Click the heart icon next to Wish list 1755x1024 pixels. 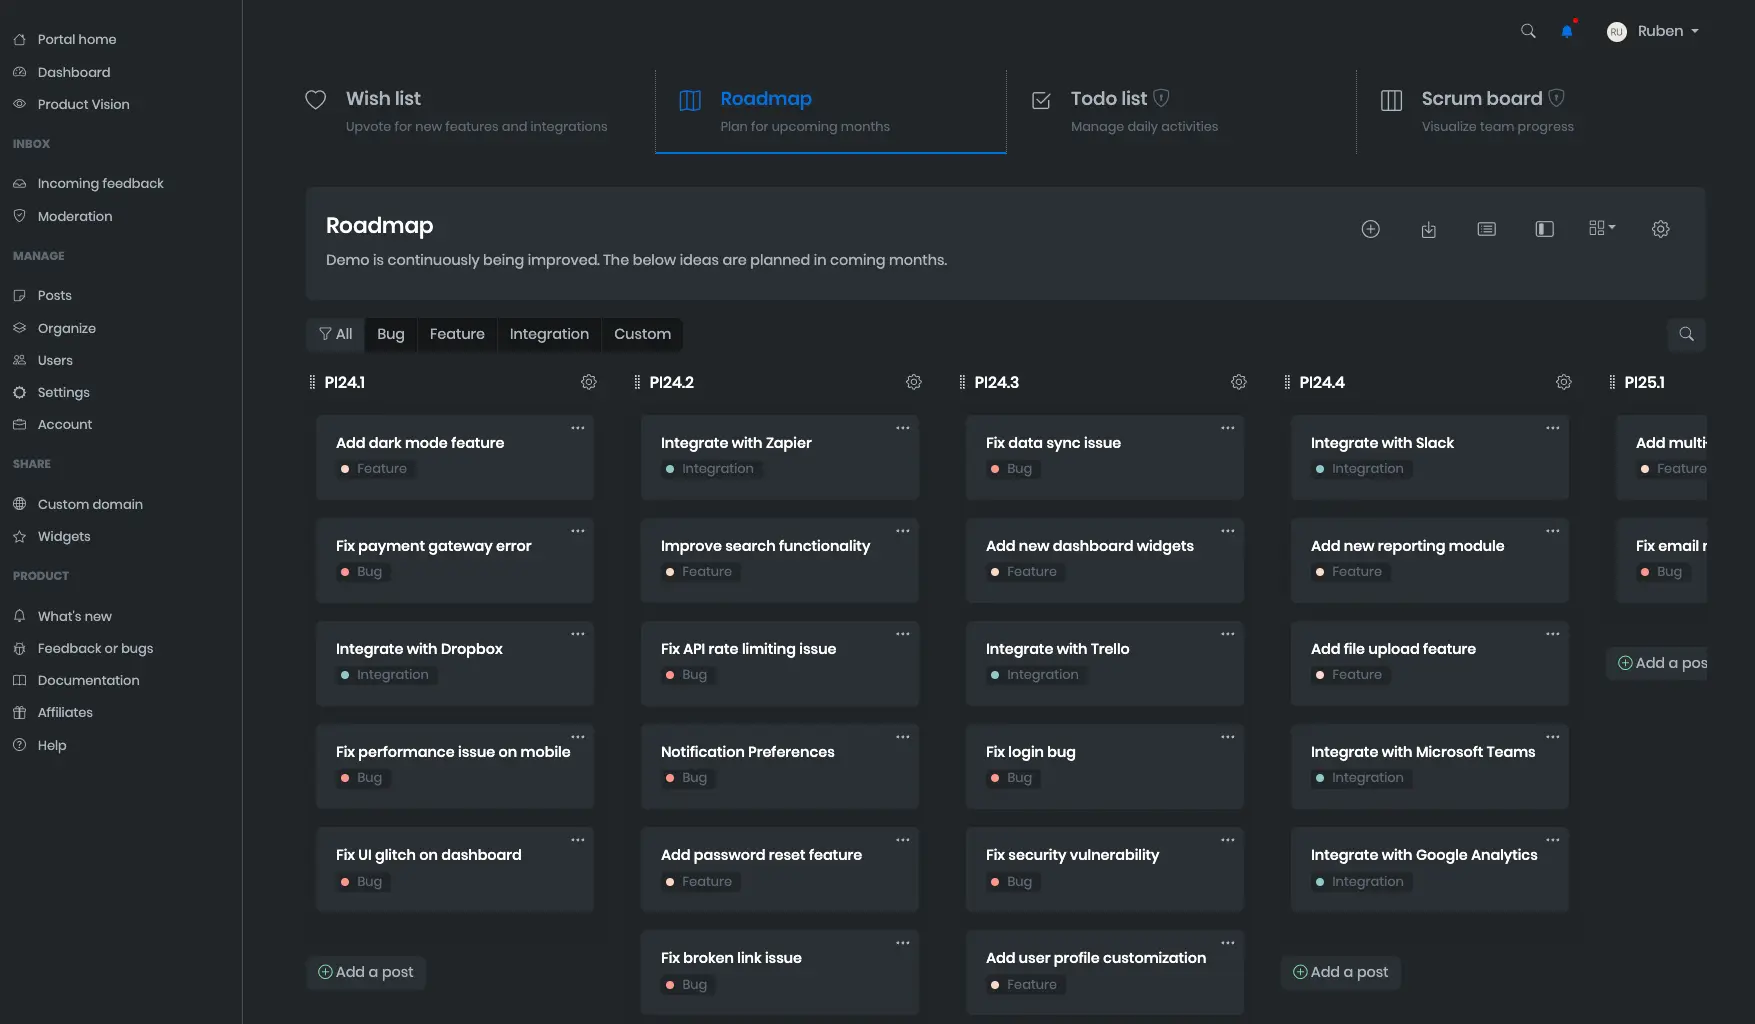point(315,99)
